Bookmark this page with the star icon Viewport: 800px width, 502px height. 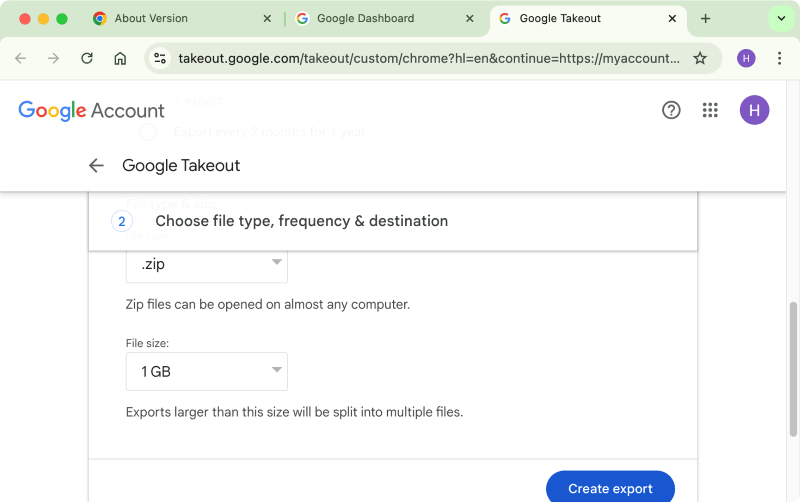pyautogui.click(x=700, y=58)
